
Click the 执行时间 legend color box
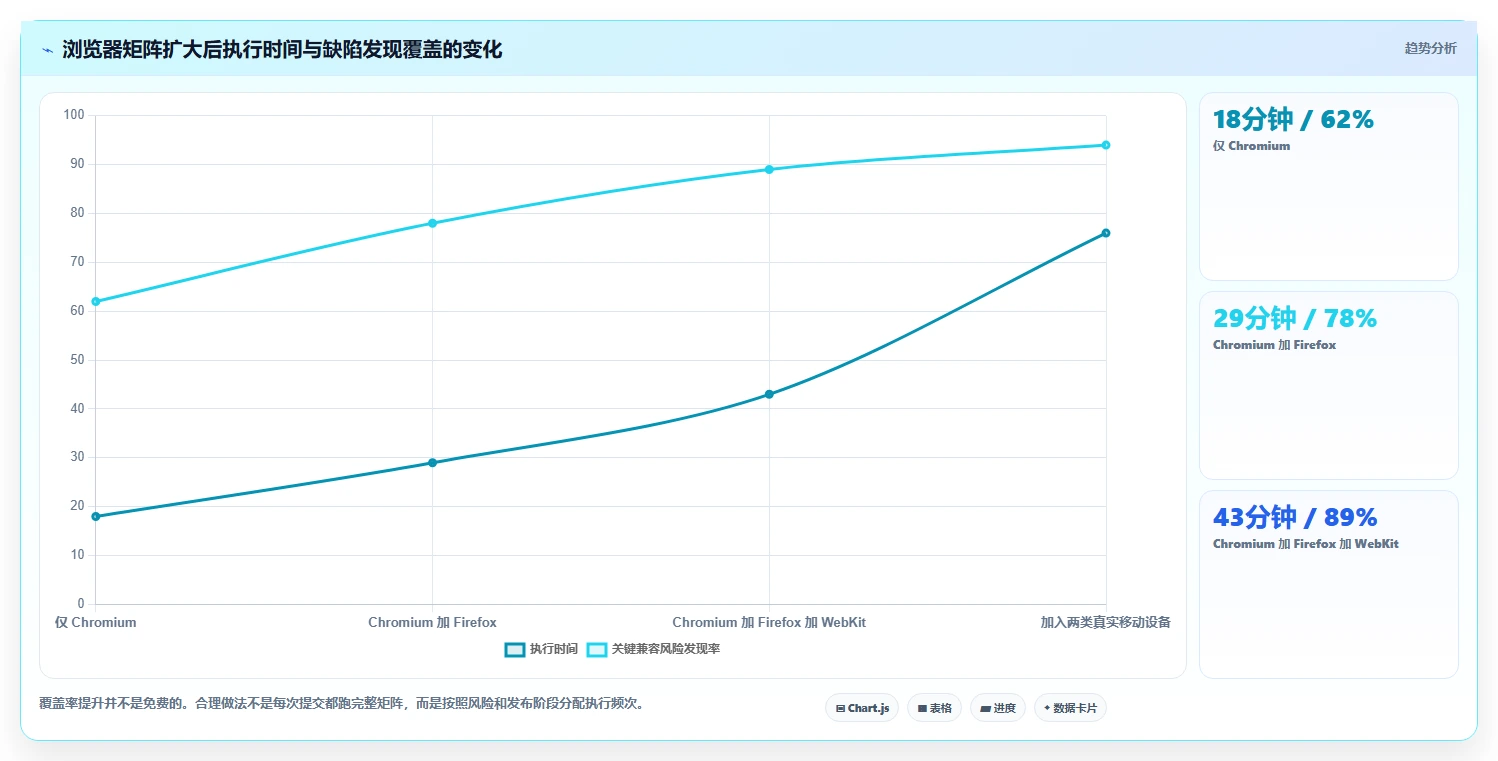point(514,649)
